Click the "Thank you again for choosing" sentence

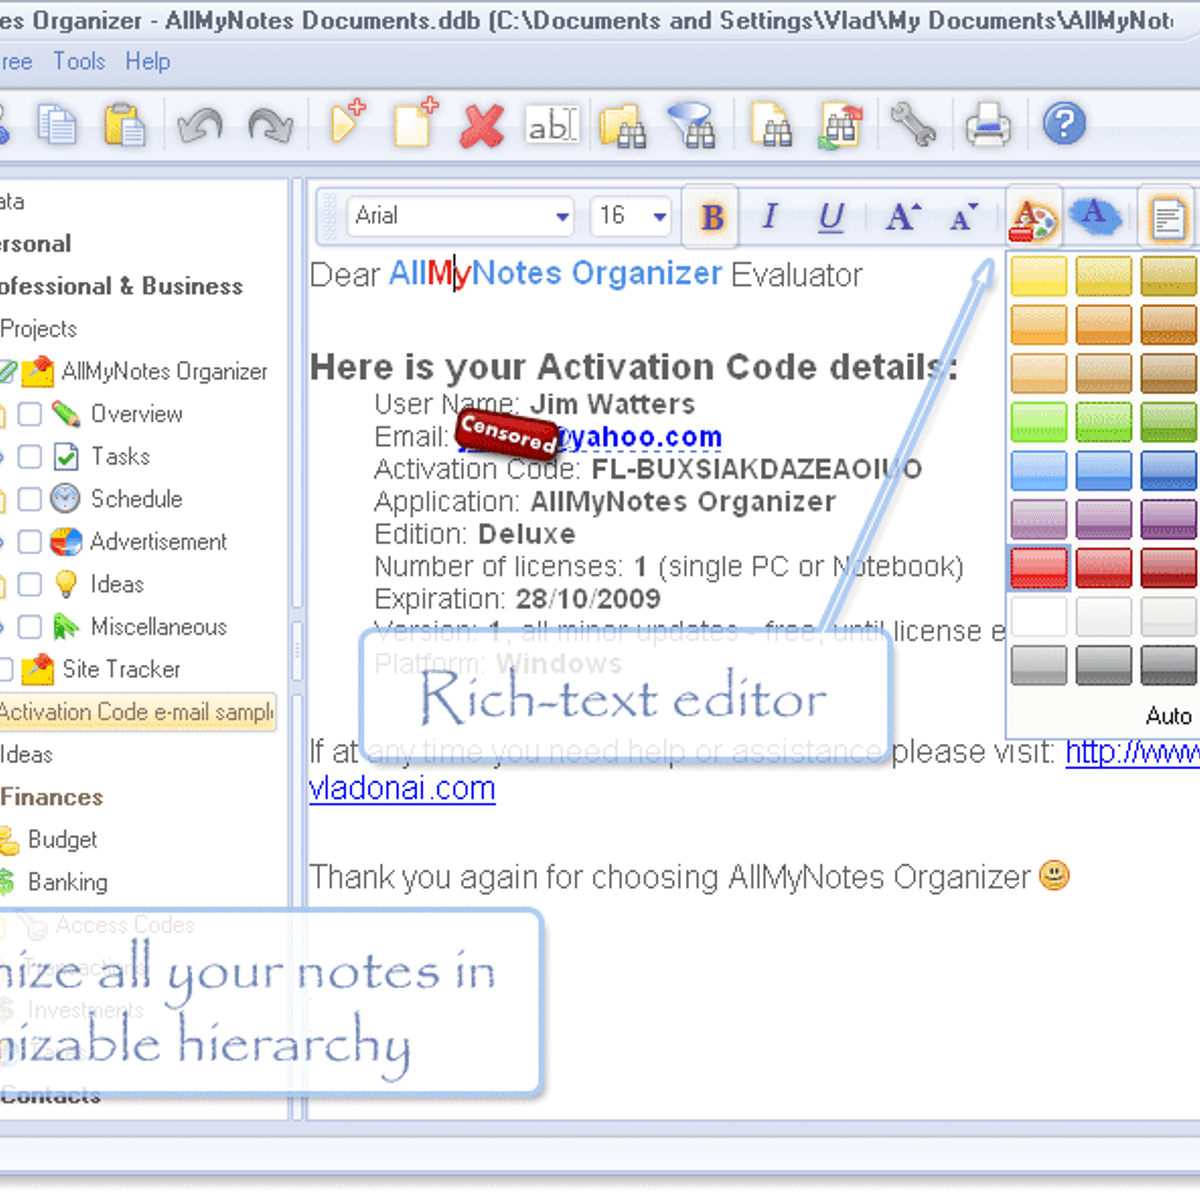tap(670, 877)
